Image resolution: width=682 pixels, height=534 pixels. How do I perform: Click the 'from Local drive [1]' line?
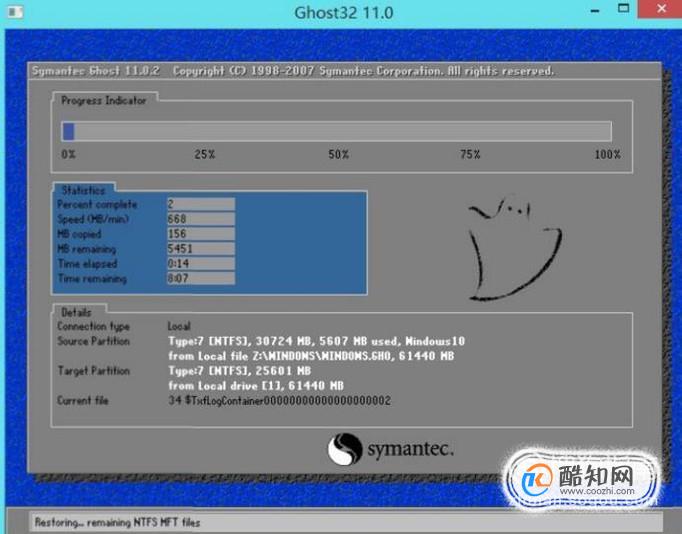(256, 385)
